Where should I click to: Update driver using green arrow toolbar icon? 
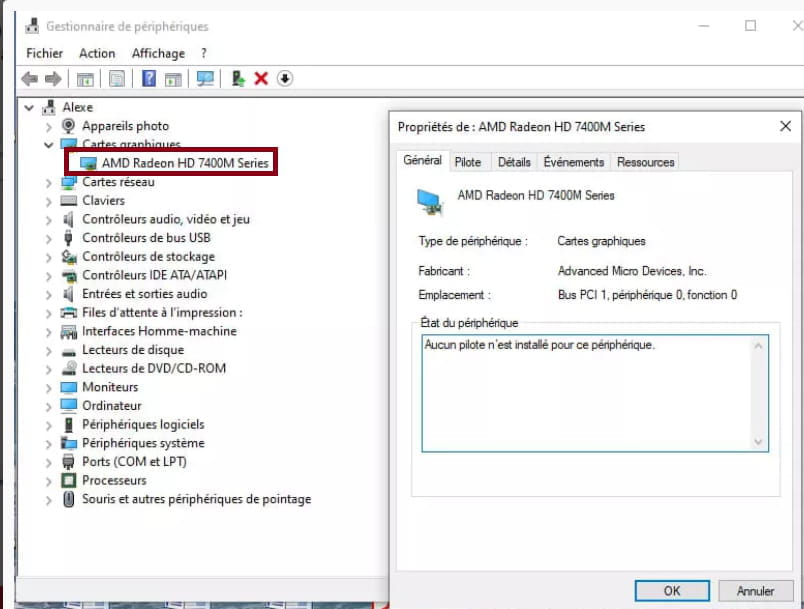[x=238, y=79]
